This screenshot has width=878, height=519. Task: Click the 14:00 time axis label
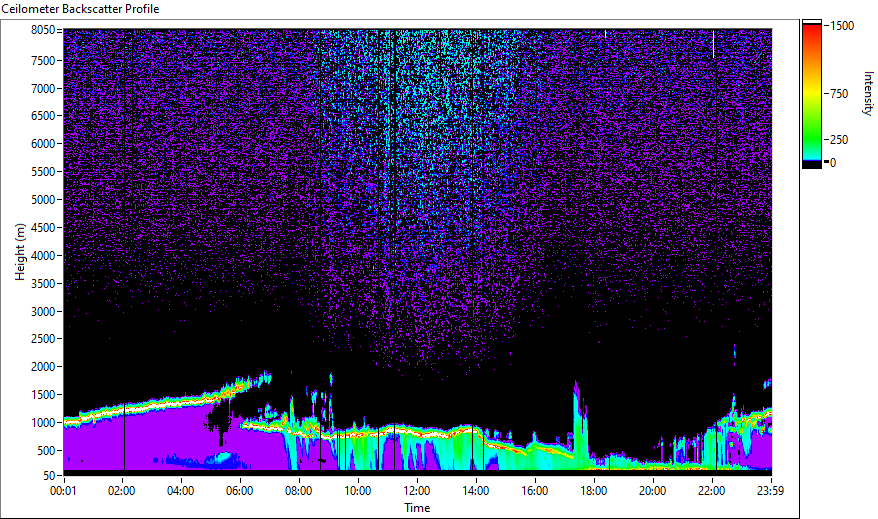point(475,491)
